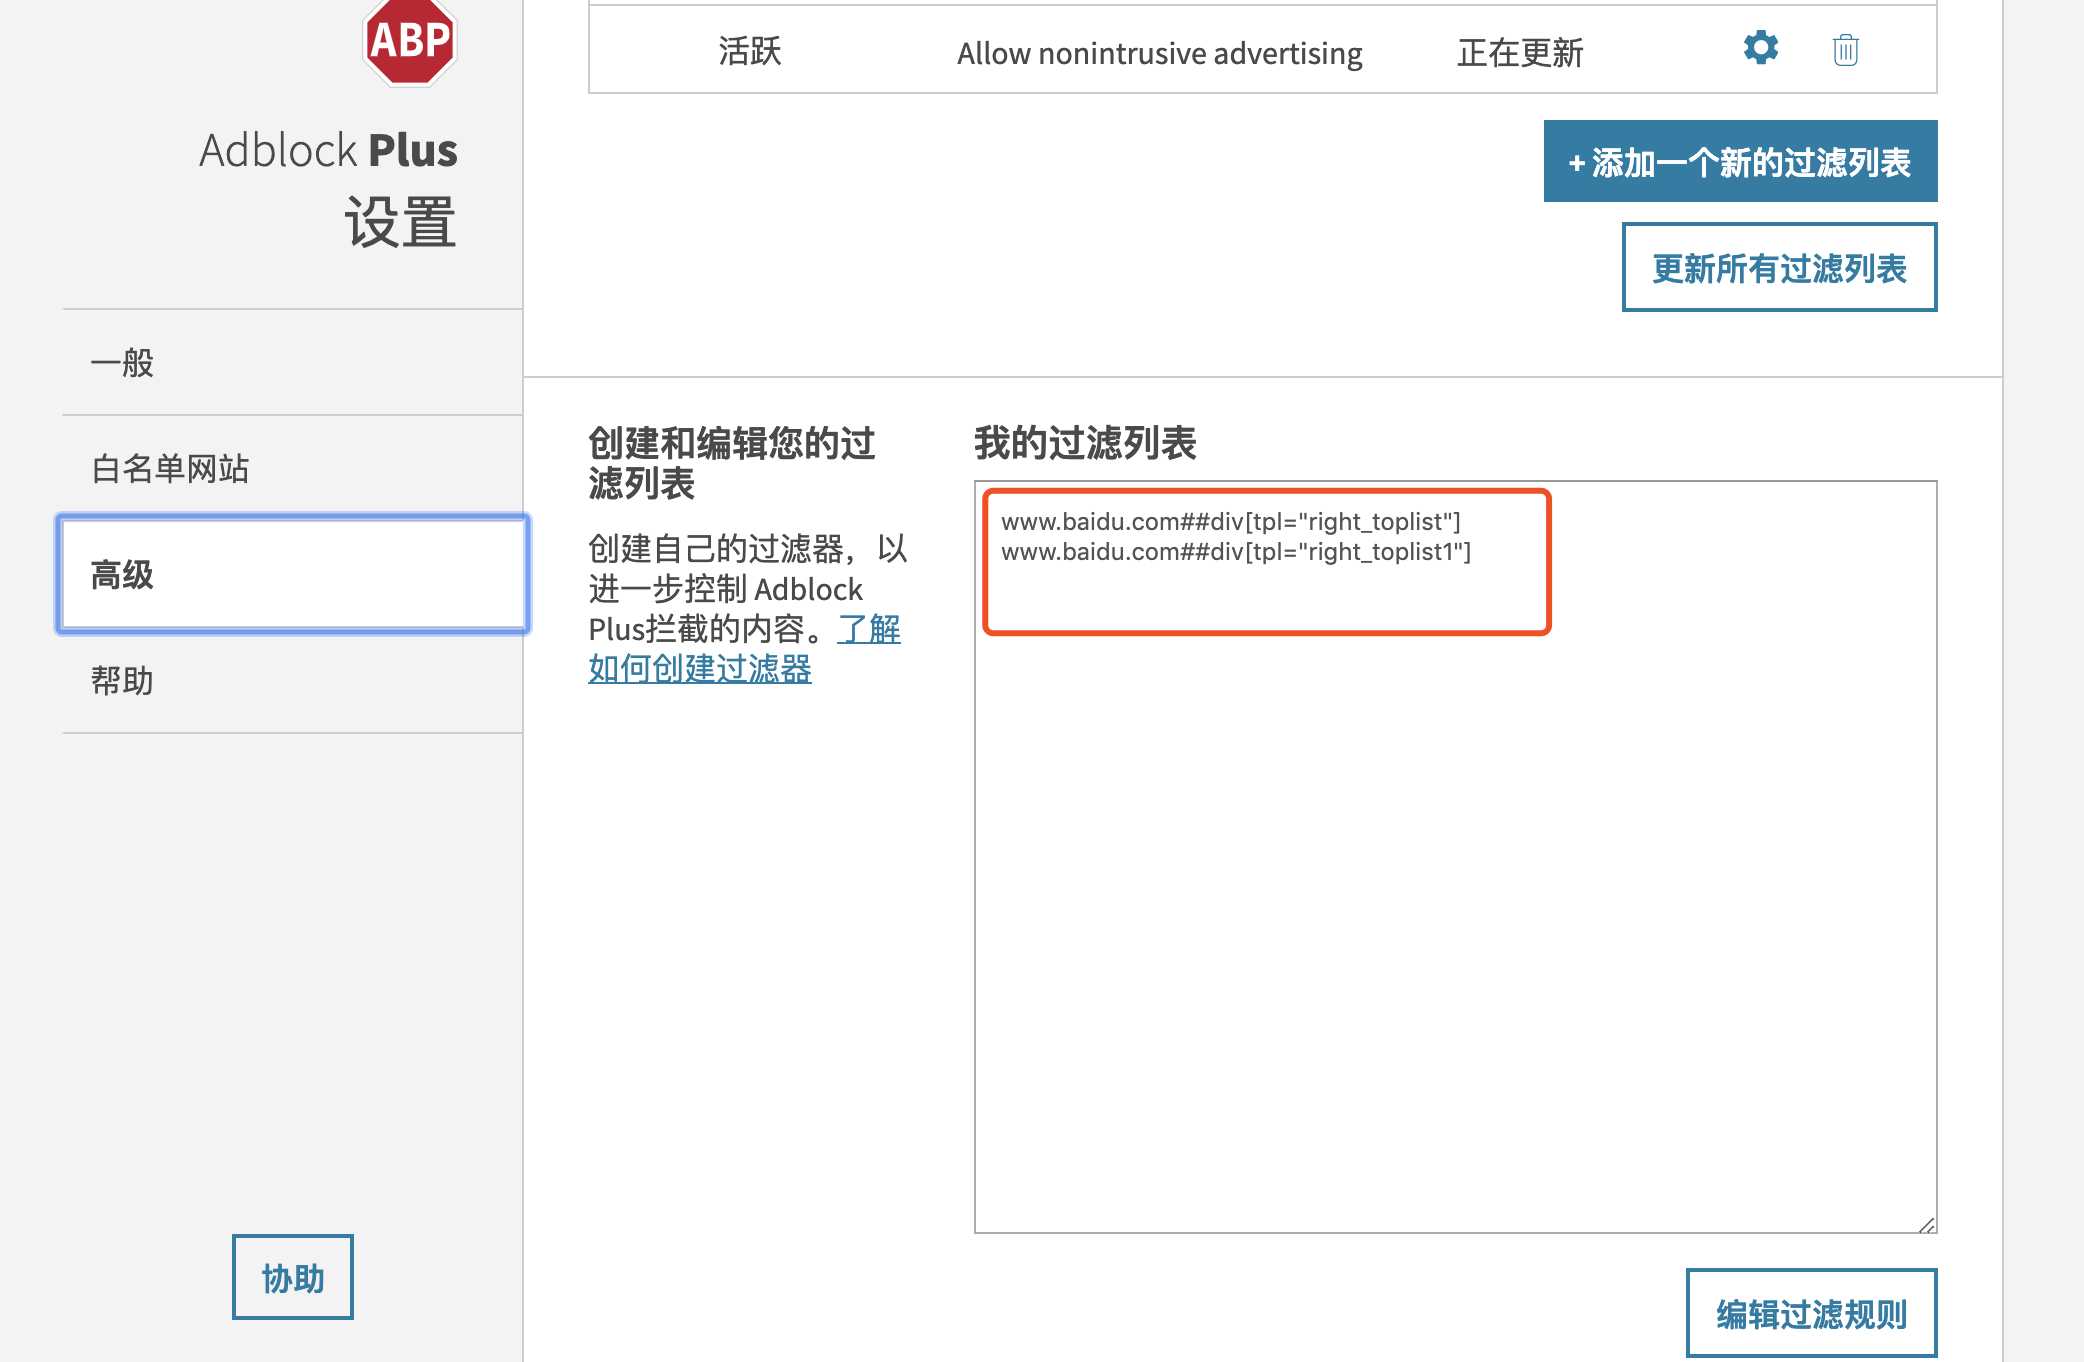Click the 创建和编辑您的过滤列表 heading

pyautogui.click(x=732, y=462)
